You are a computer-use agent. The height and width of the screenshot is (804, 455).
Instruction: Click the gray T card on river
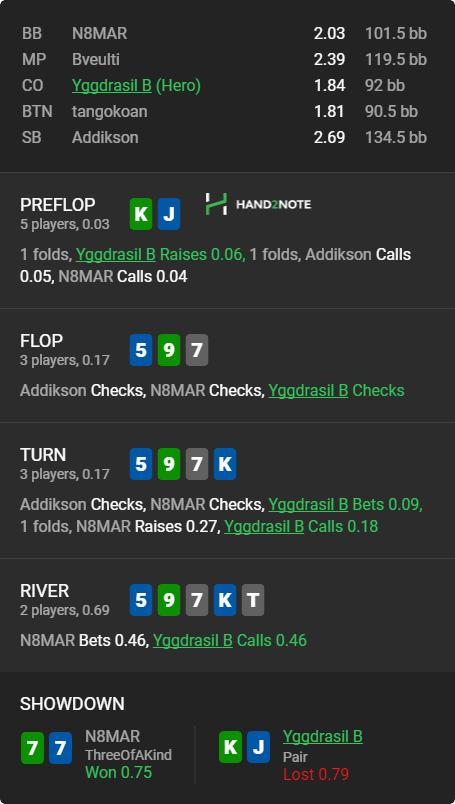pos(253,600)
